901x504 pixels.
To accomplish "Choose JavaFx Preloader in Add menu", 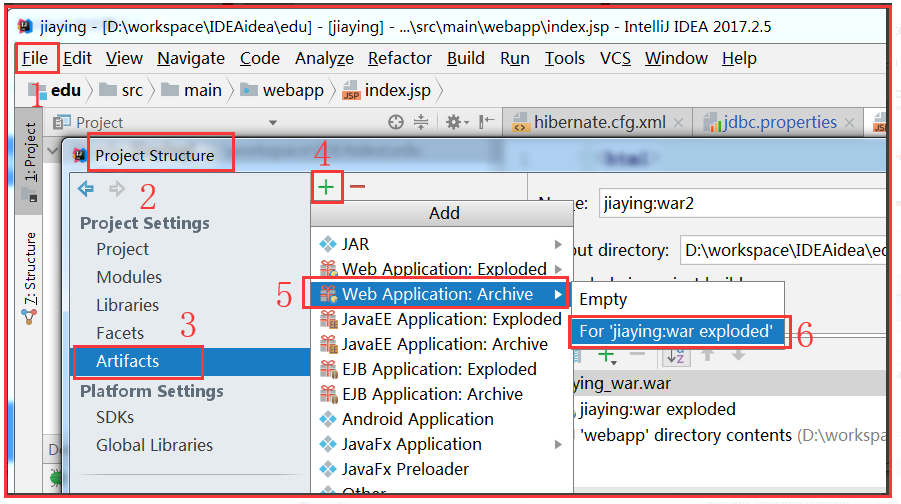I will (x=442, y=469).
